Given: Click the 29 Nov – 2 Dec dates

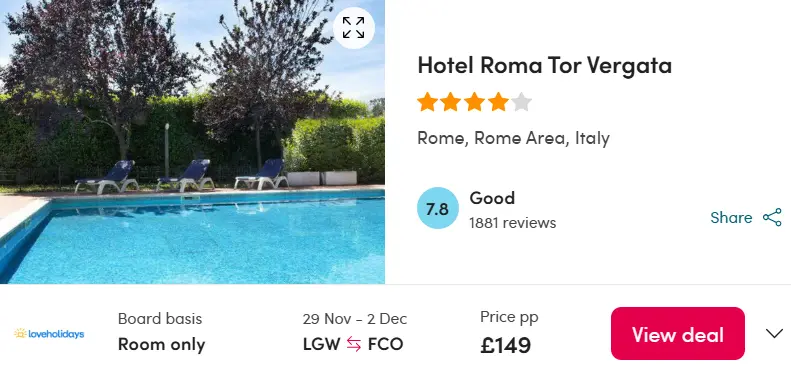Looking at the screenshot, I should click(355, 319).
